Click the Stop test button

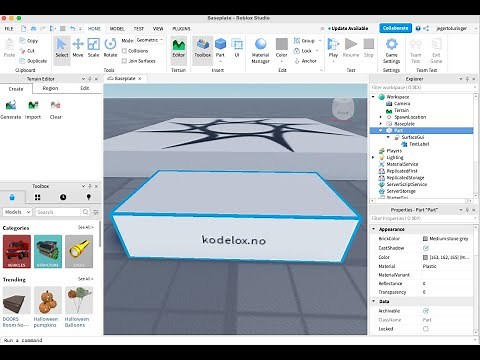tap(369, 48)
